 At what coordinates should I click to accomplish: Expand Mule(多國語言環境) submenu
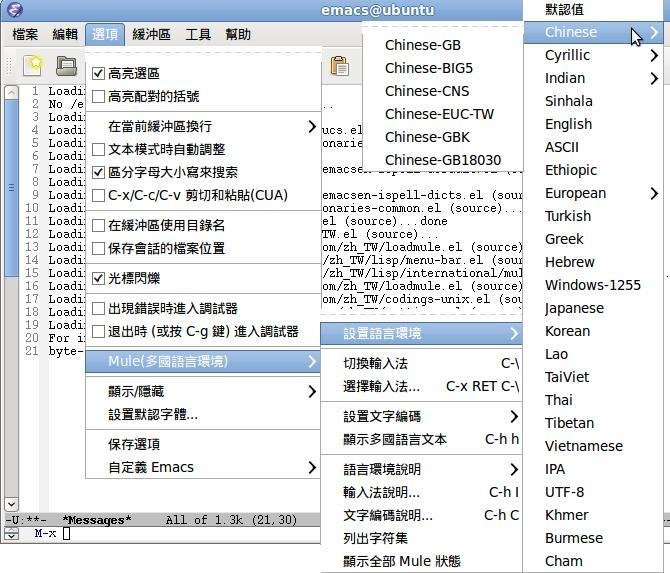pyautogui.click(x=203, y=361)
